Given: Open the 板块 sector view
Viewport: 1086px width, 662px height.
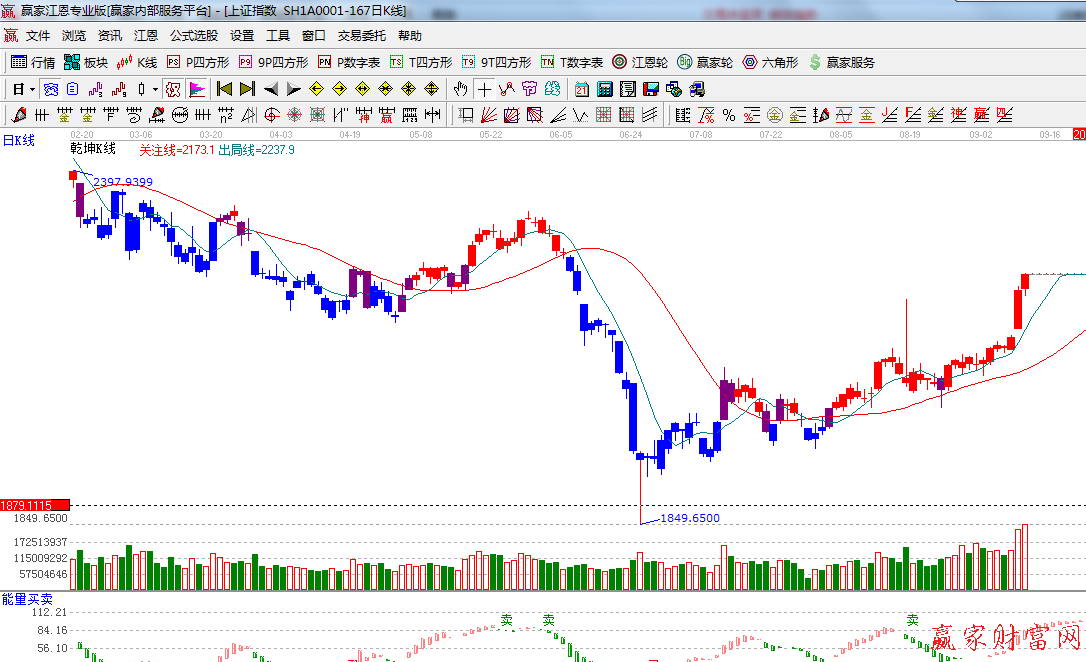Looking at the screenshot, I should [86, 62].
